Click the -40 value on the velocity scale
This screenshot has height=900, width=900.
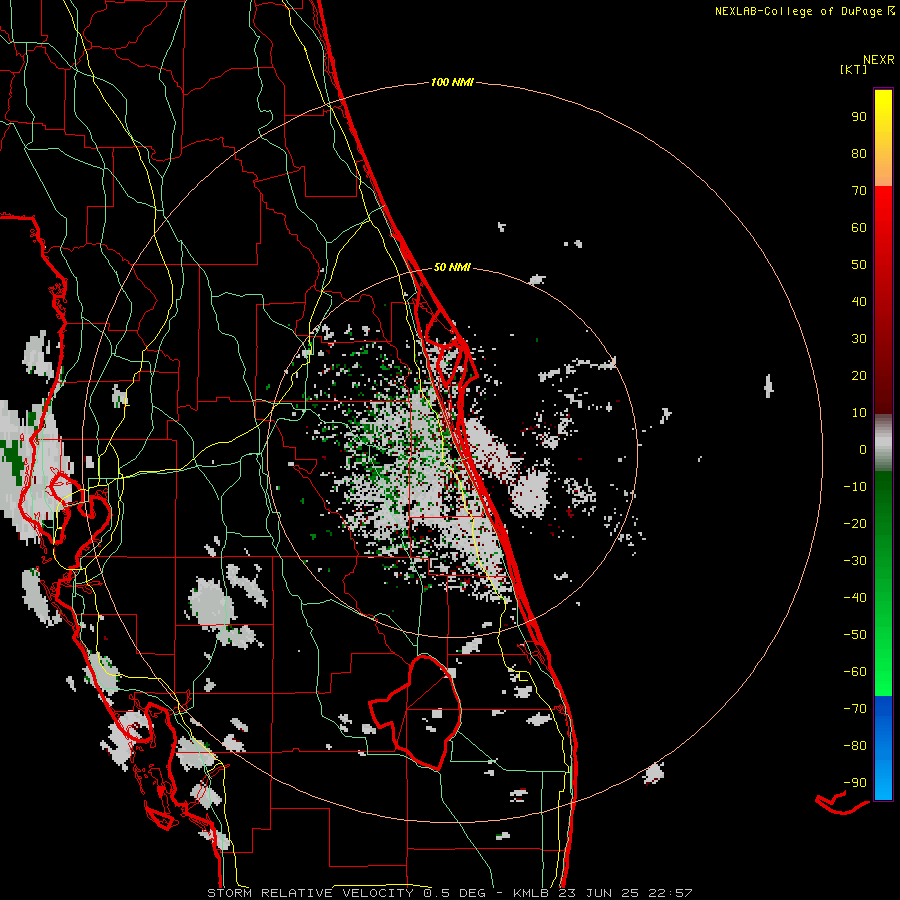(x=855, y=598)
